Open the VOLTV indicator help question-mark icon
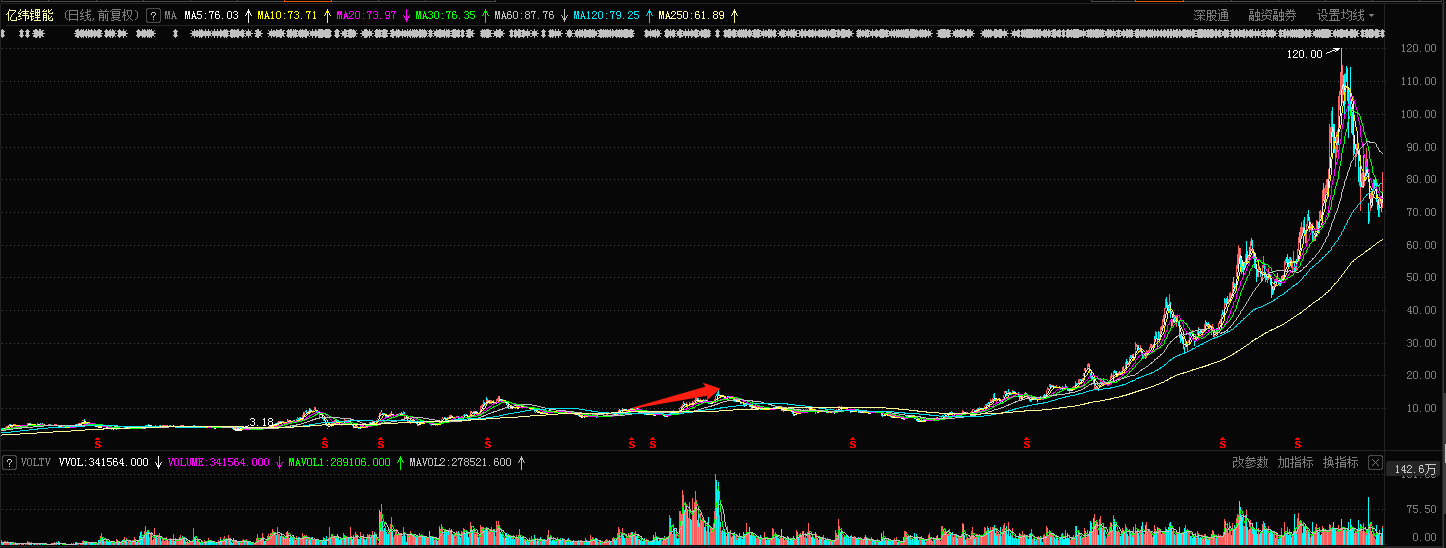Image resolution: width=1446 pixels, height=548 pixels. point(10,462)
